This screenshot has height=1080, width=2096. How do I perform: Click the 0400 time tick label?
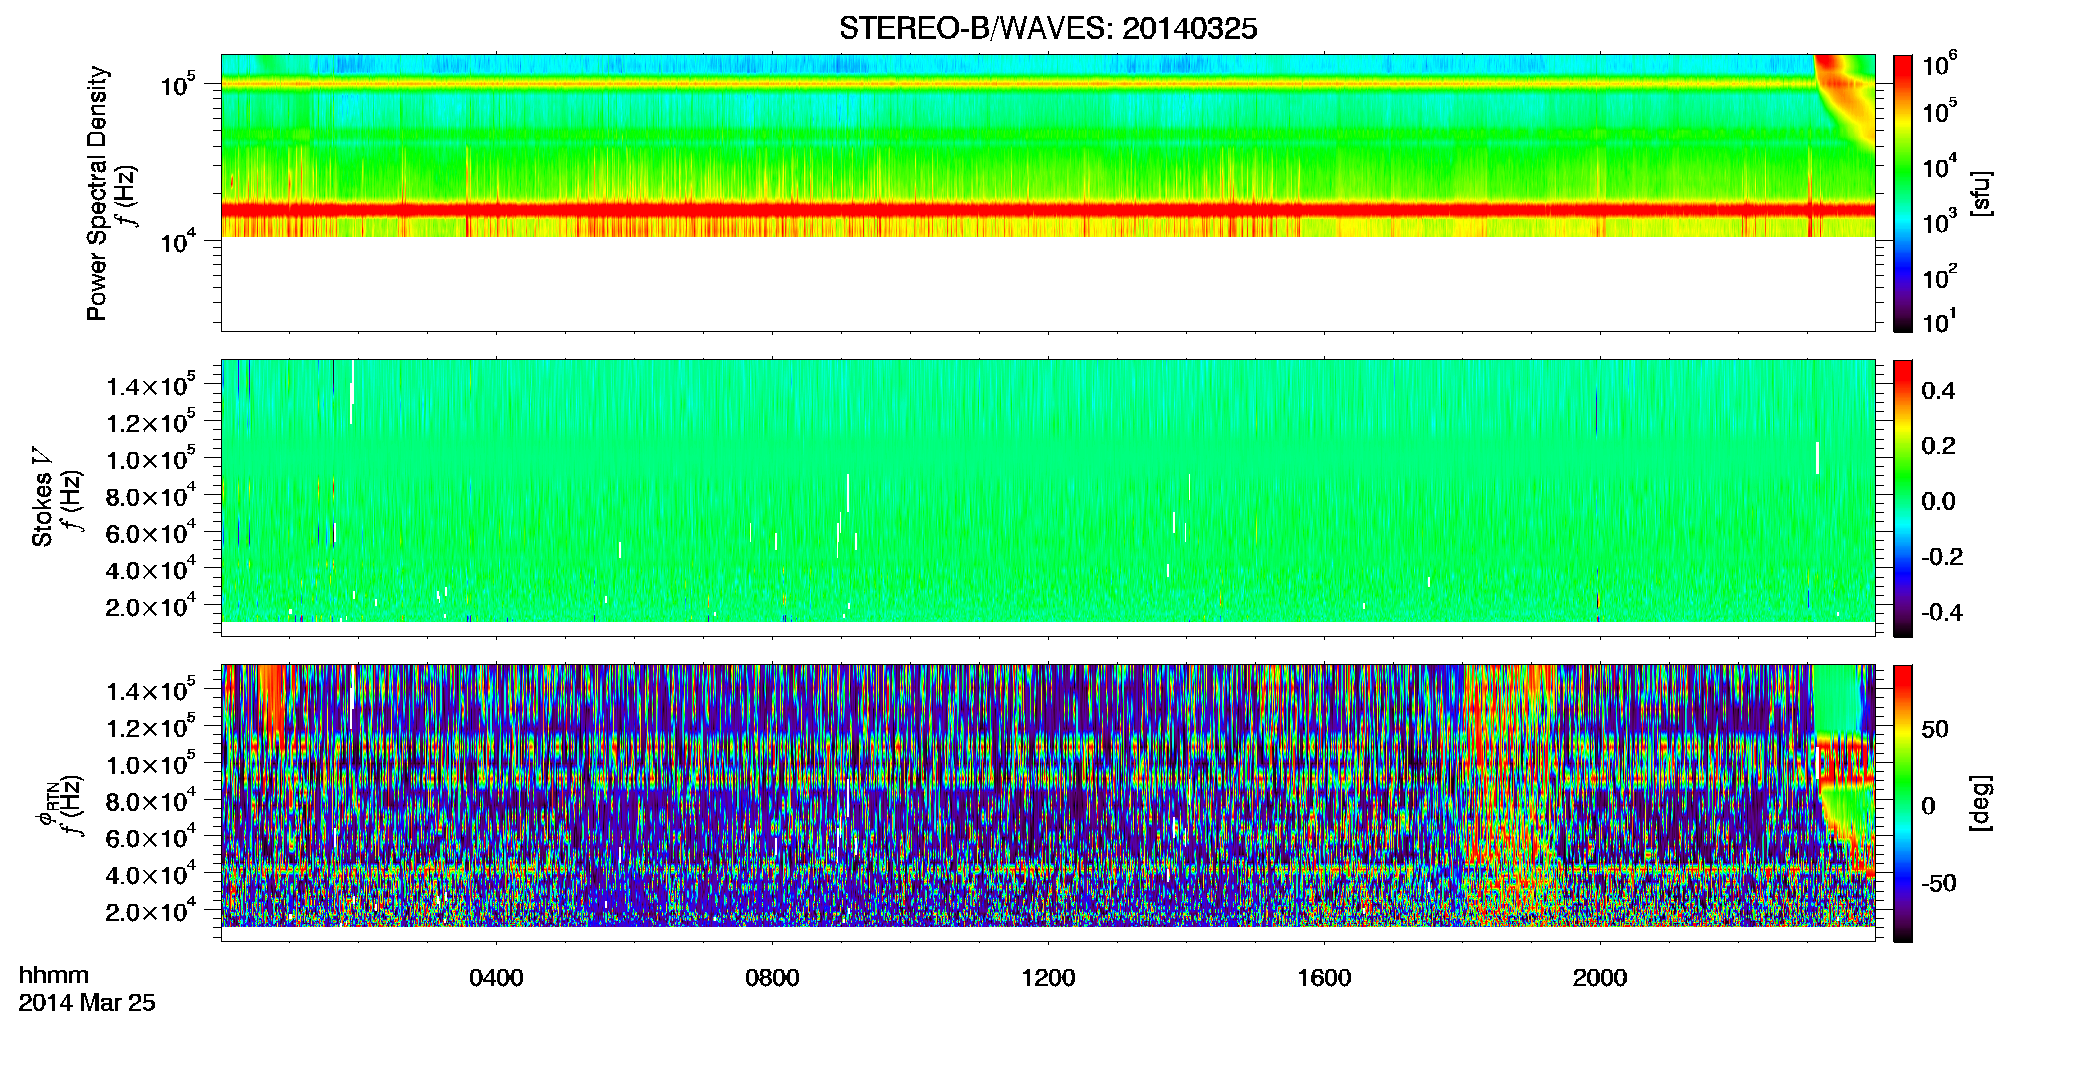tap(496, 978)
